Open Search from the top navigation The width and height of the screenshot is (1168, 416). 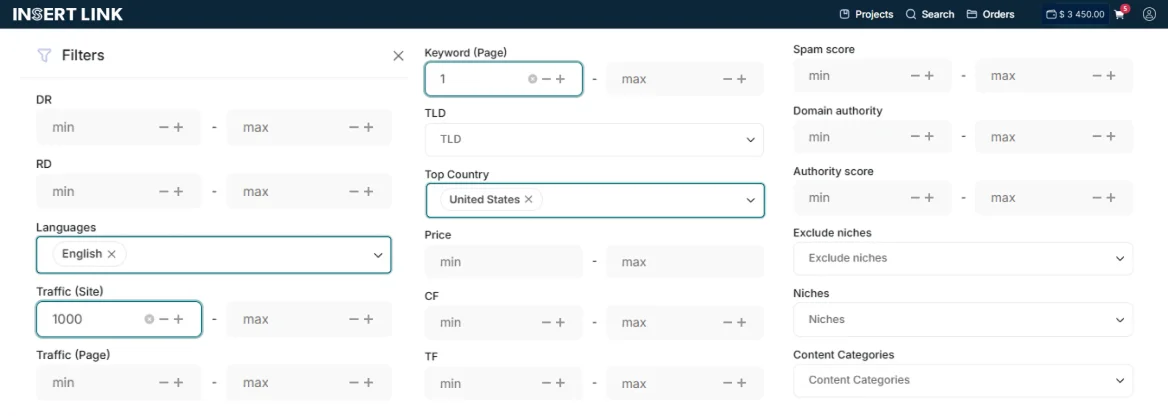pyautogui.click(x=929, y=14)
